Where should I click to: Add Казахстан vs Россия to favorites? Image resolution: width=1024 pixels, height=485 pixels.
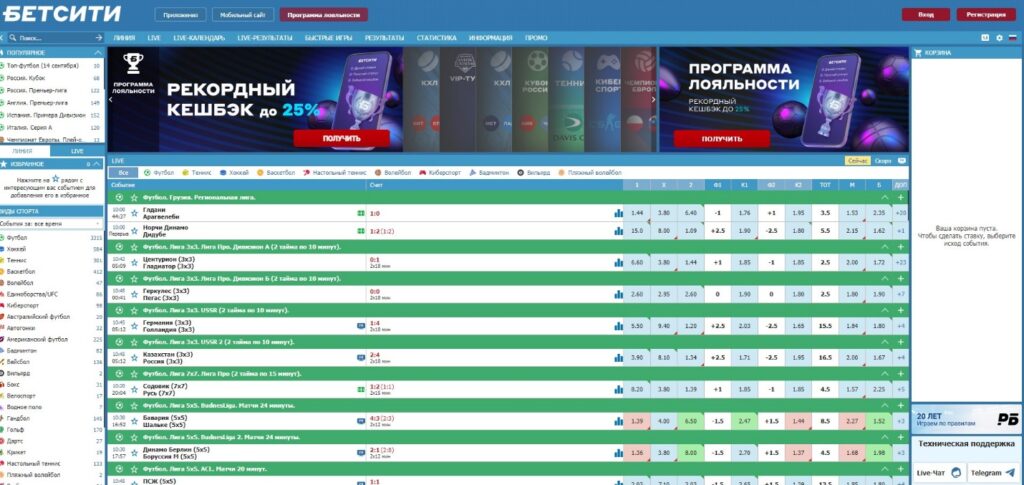point(135,358)
